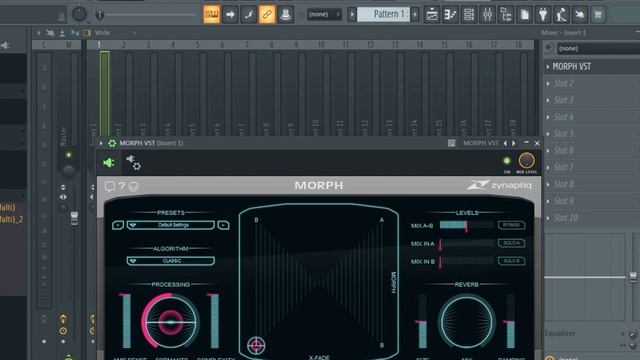Image resolution: width=640 pixels, height=360 pixels.
Task: Open the Piano roll view icon
Action: 450,15
